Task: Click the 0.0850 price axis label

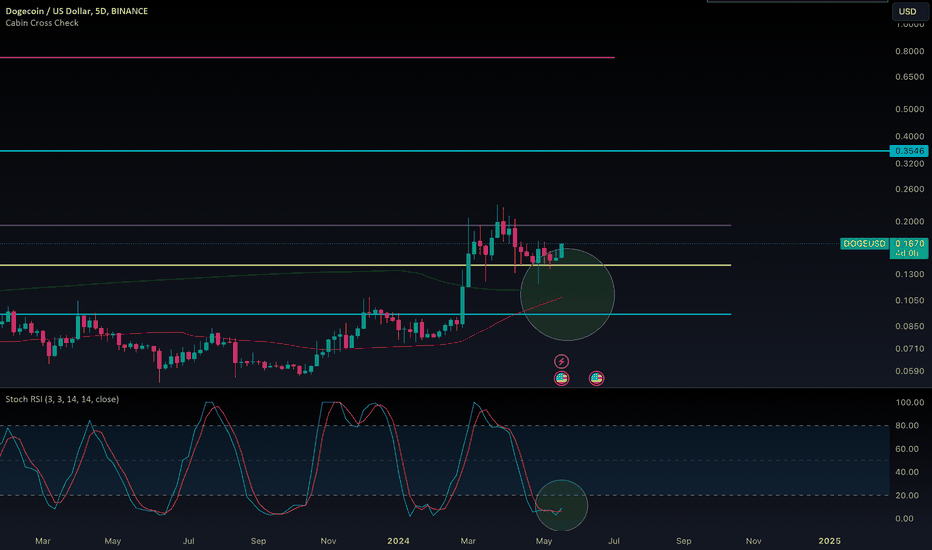Action: pos(909,326)
